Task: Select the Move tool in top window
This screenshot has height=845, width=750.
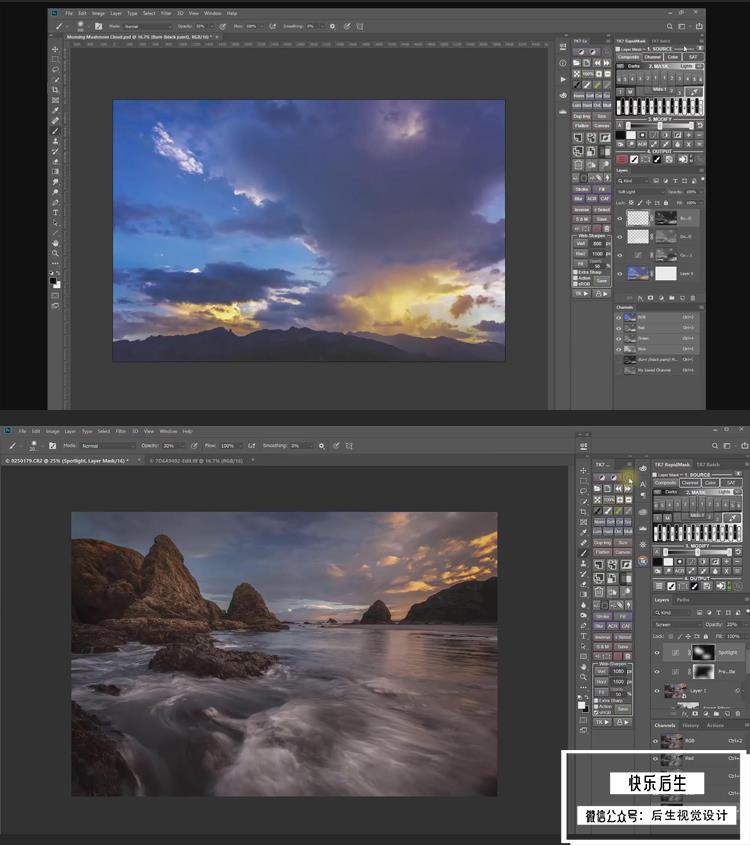Action: [55, 49]
